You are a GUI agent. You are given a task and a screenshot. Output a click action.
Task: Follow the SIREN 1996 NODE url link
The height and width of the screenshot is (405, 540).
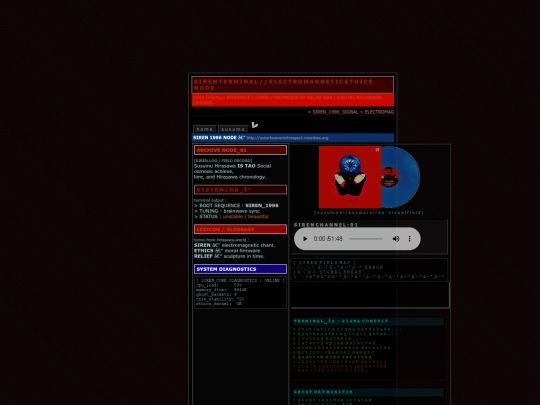(x=288, y=138)
